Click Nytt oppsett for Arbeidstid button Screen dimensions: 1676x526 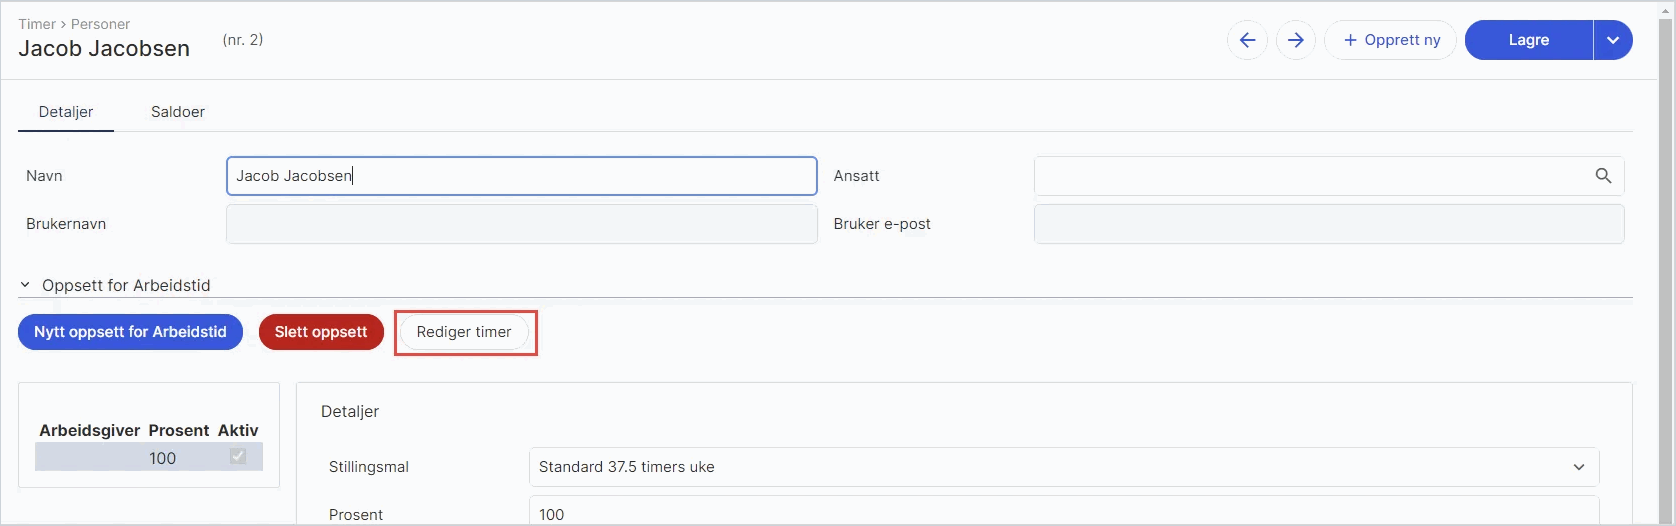click(x=130, y=332)
